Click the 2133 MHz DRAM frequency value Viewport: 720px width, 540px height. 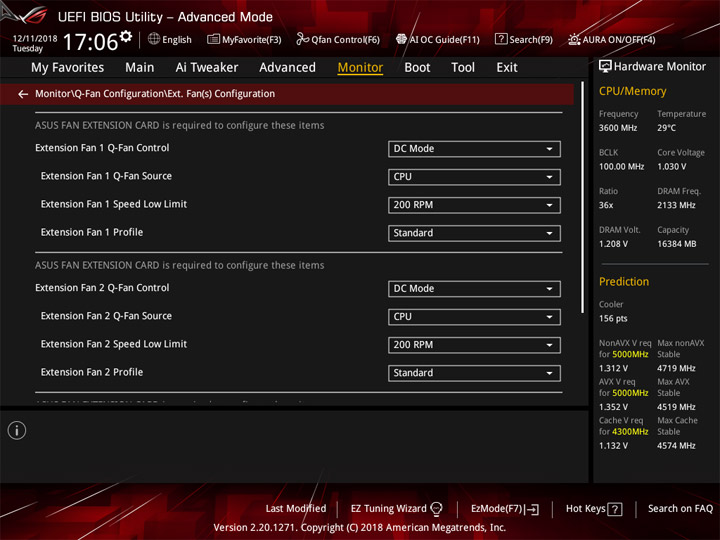tap(676, 205)
